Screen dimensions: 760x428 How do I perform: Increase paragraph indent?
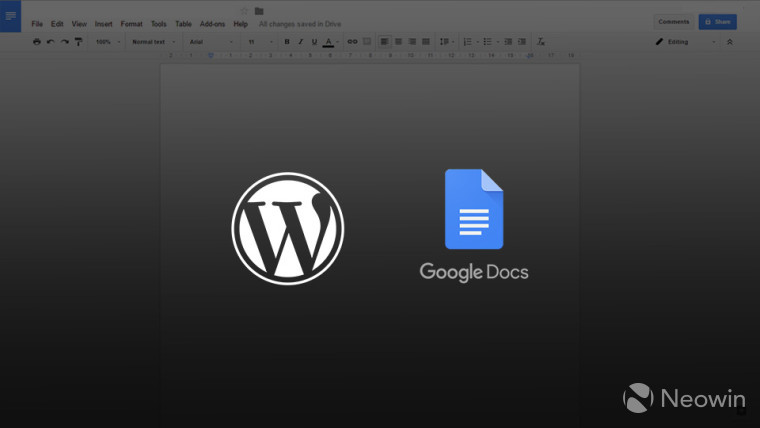click(x=522, y=42)
